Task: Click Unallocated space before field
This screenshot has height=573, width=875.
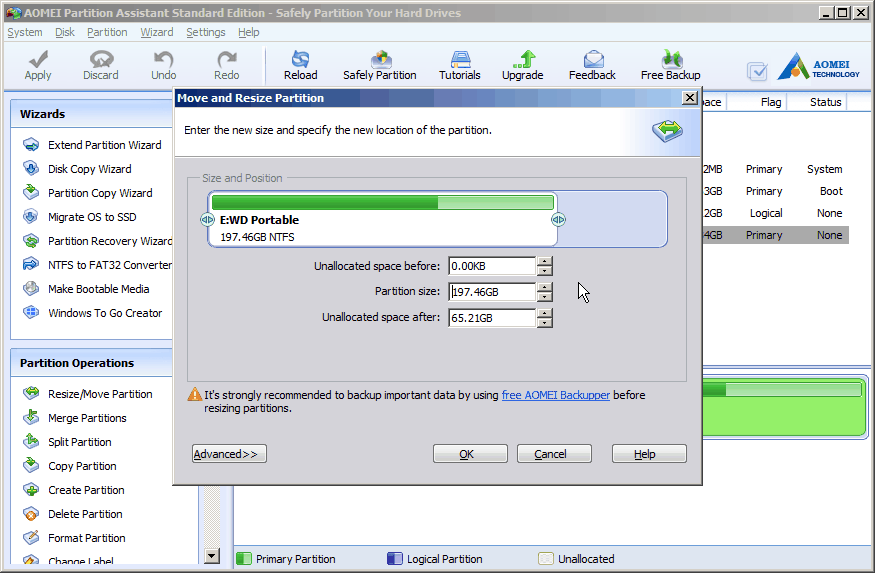Action: coord(492,266)
